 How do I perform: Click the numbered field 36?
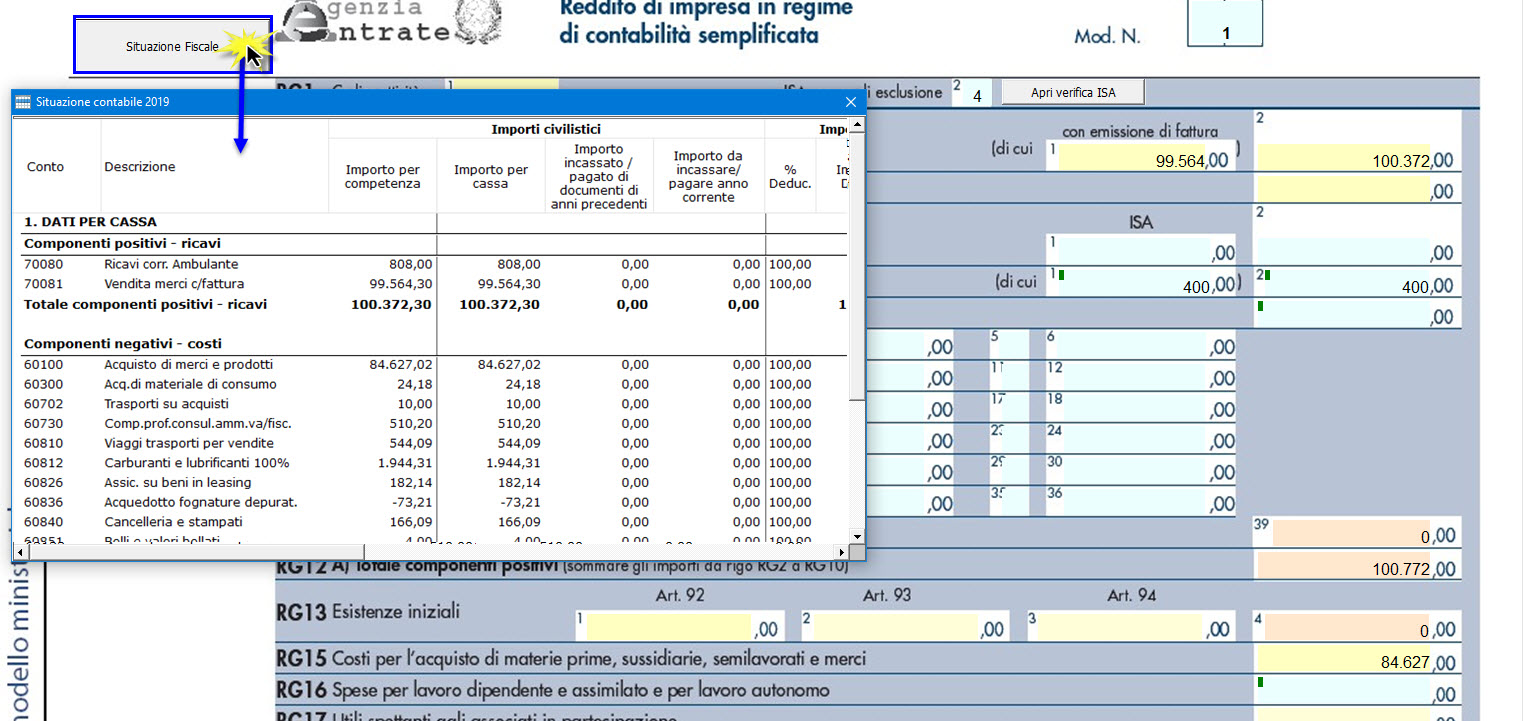[x=1141, y=501]
